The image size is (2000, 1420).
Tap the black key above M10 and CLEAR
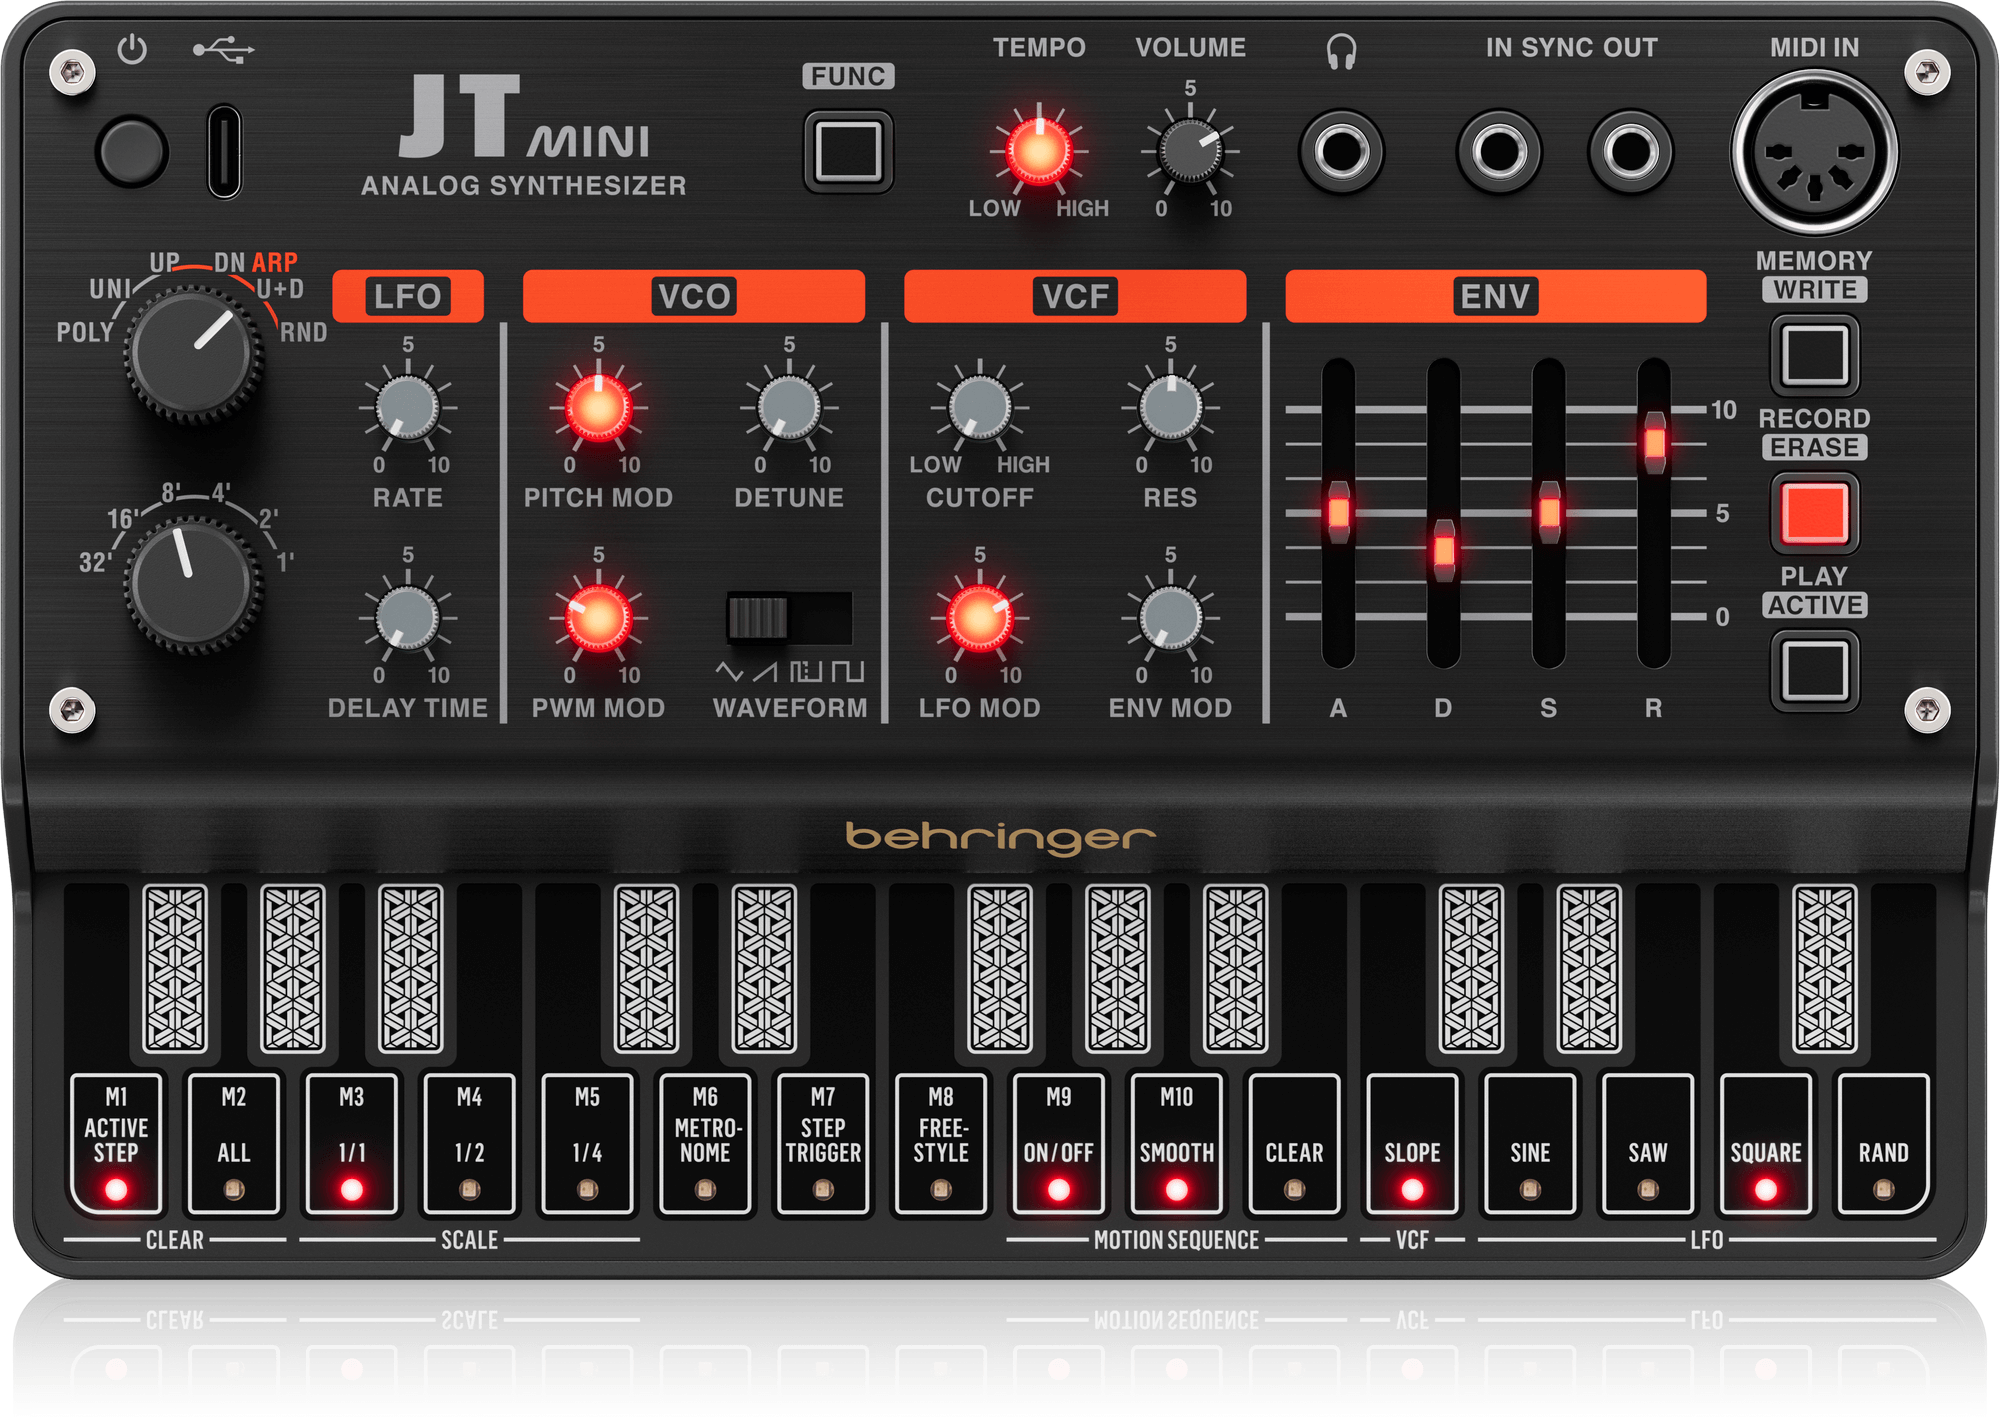tap(1236, 969)
